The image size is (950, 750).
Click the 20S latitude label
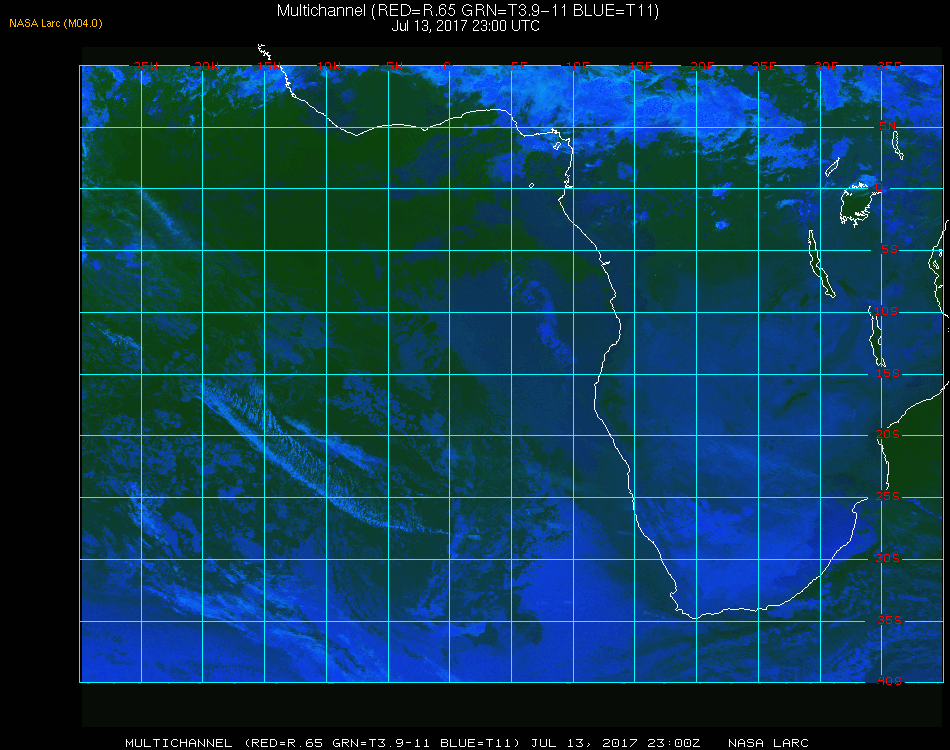pyautogui.click(x=888, y=434)
